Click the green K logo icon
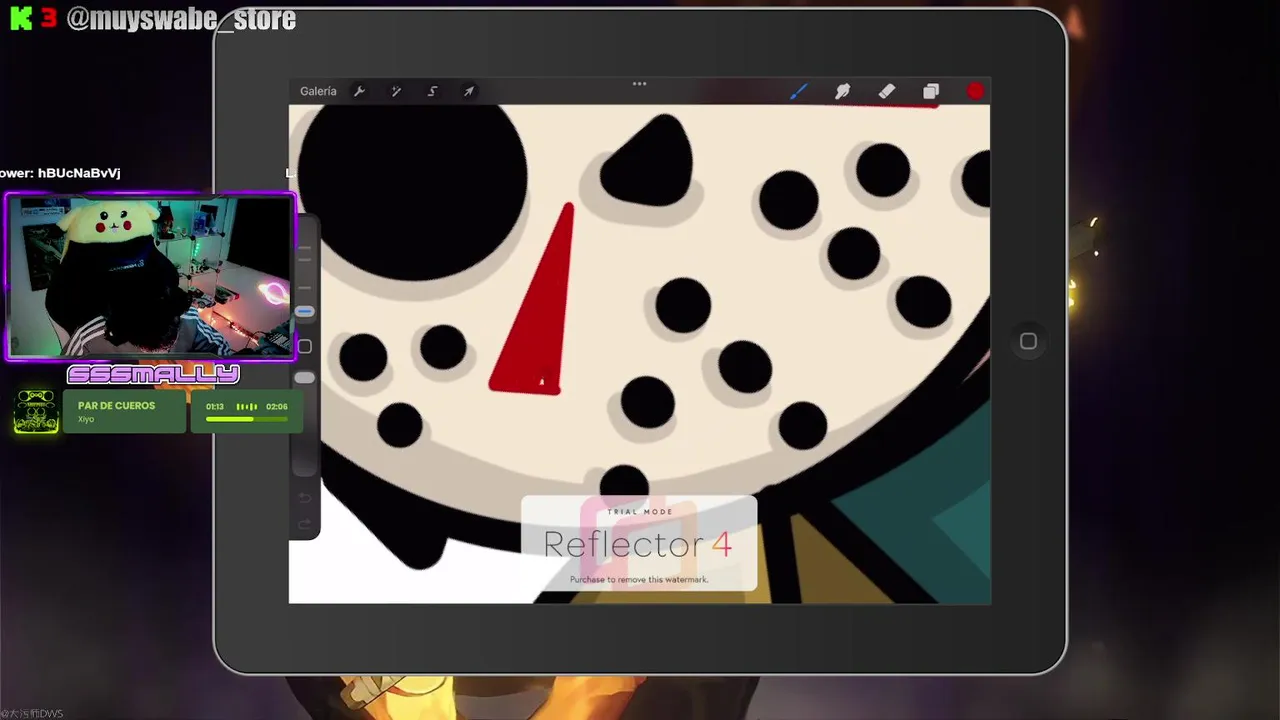This screenshot has width=1280, height=720. coord(21,19)
